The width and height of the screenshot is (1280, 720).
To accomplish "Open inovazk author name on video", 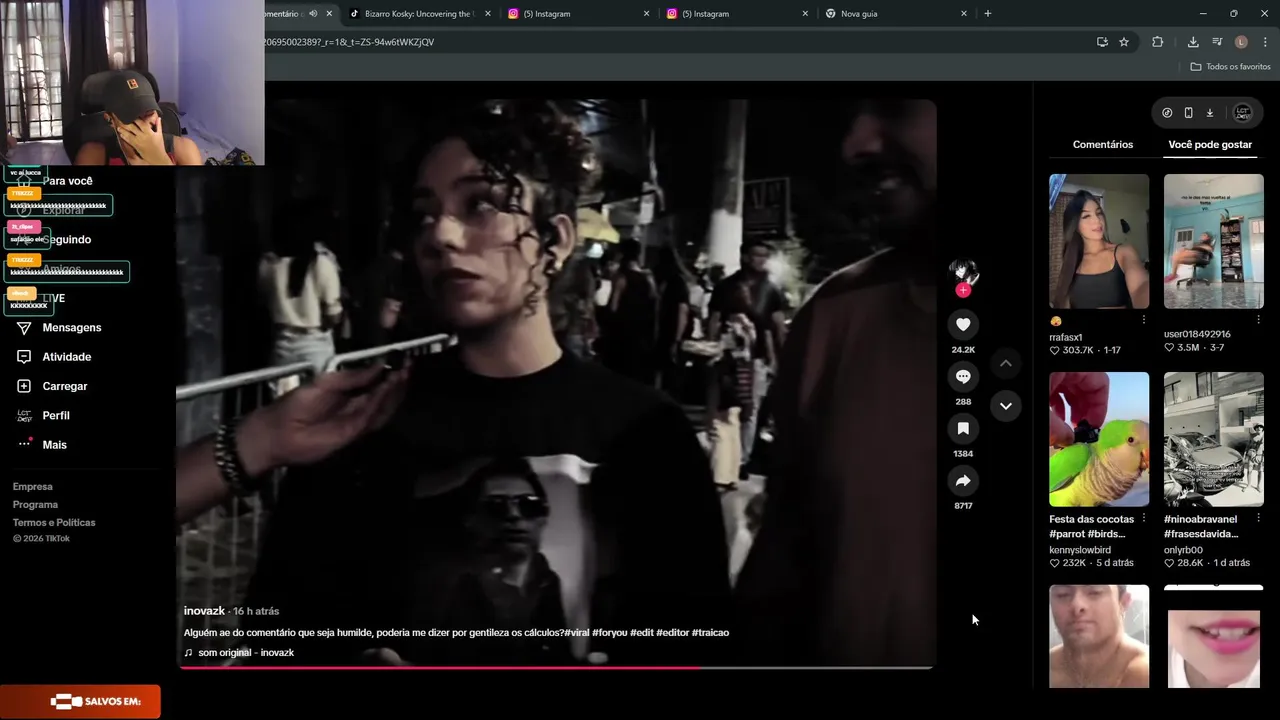I will (x=204, y=611).
